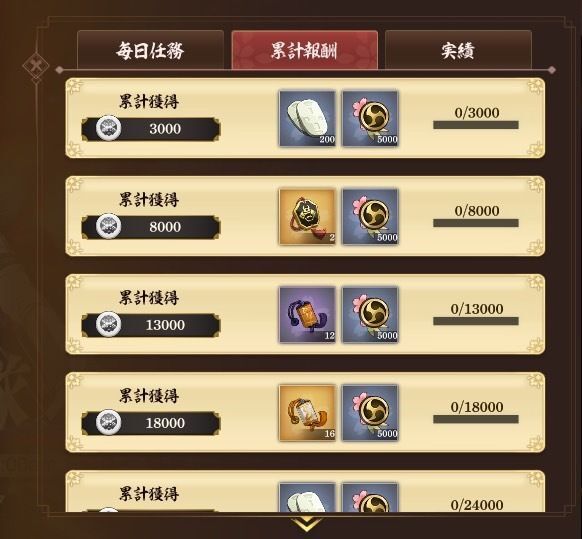This screenshot has height=539, width=582.
Task: Click the crossed tools emblem at the panel's left corner
Action: point(36,66)
